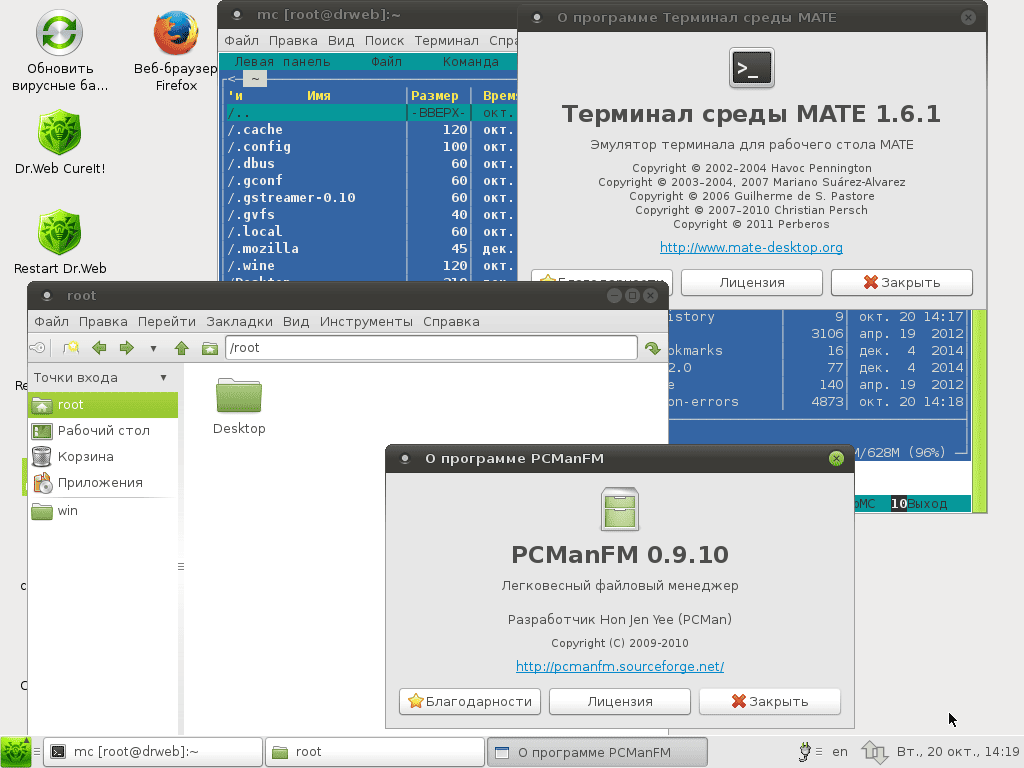This screenshot has width=1024, height=768.
Task: Close the PCManFM about dialog via green X
Action: pyautogui.click(x=836, y=458)
